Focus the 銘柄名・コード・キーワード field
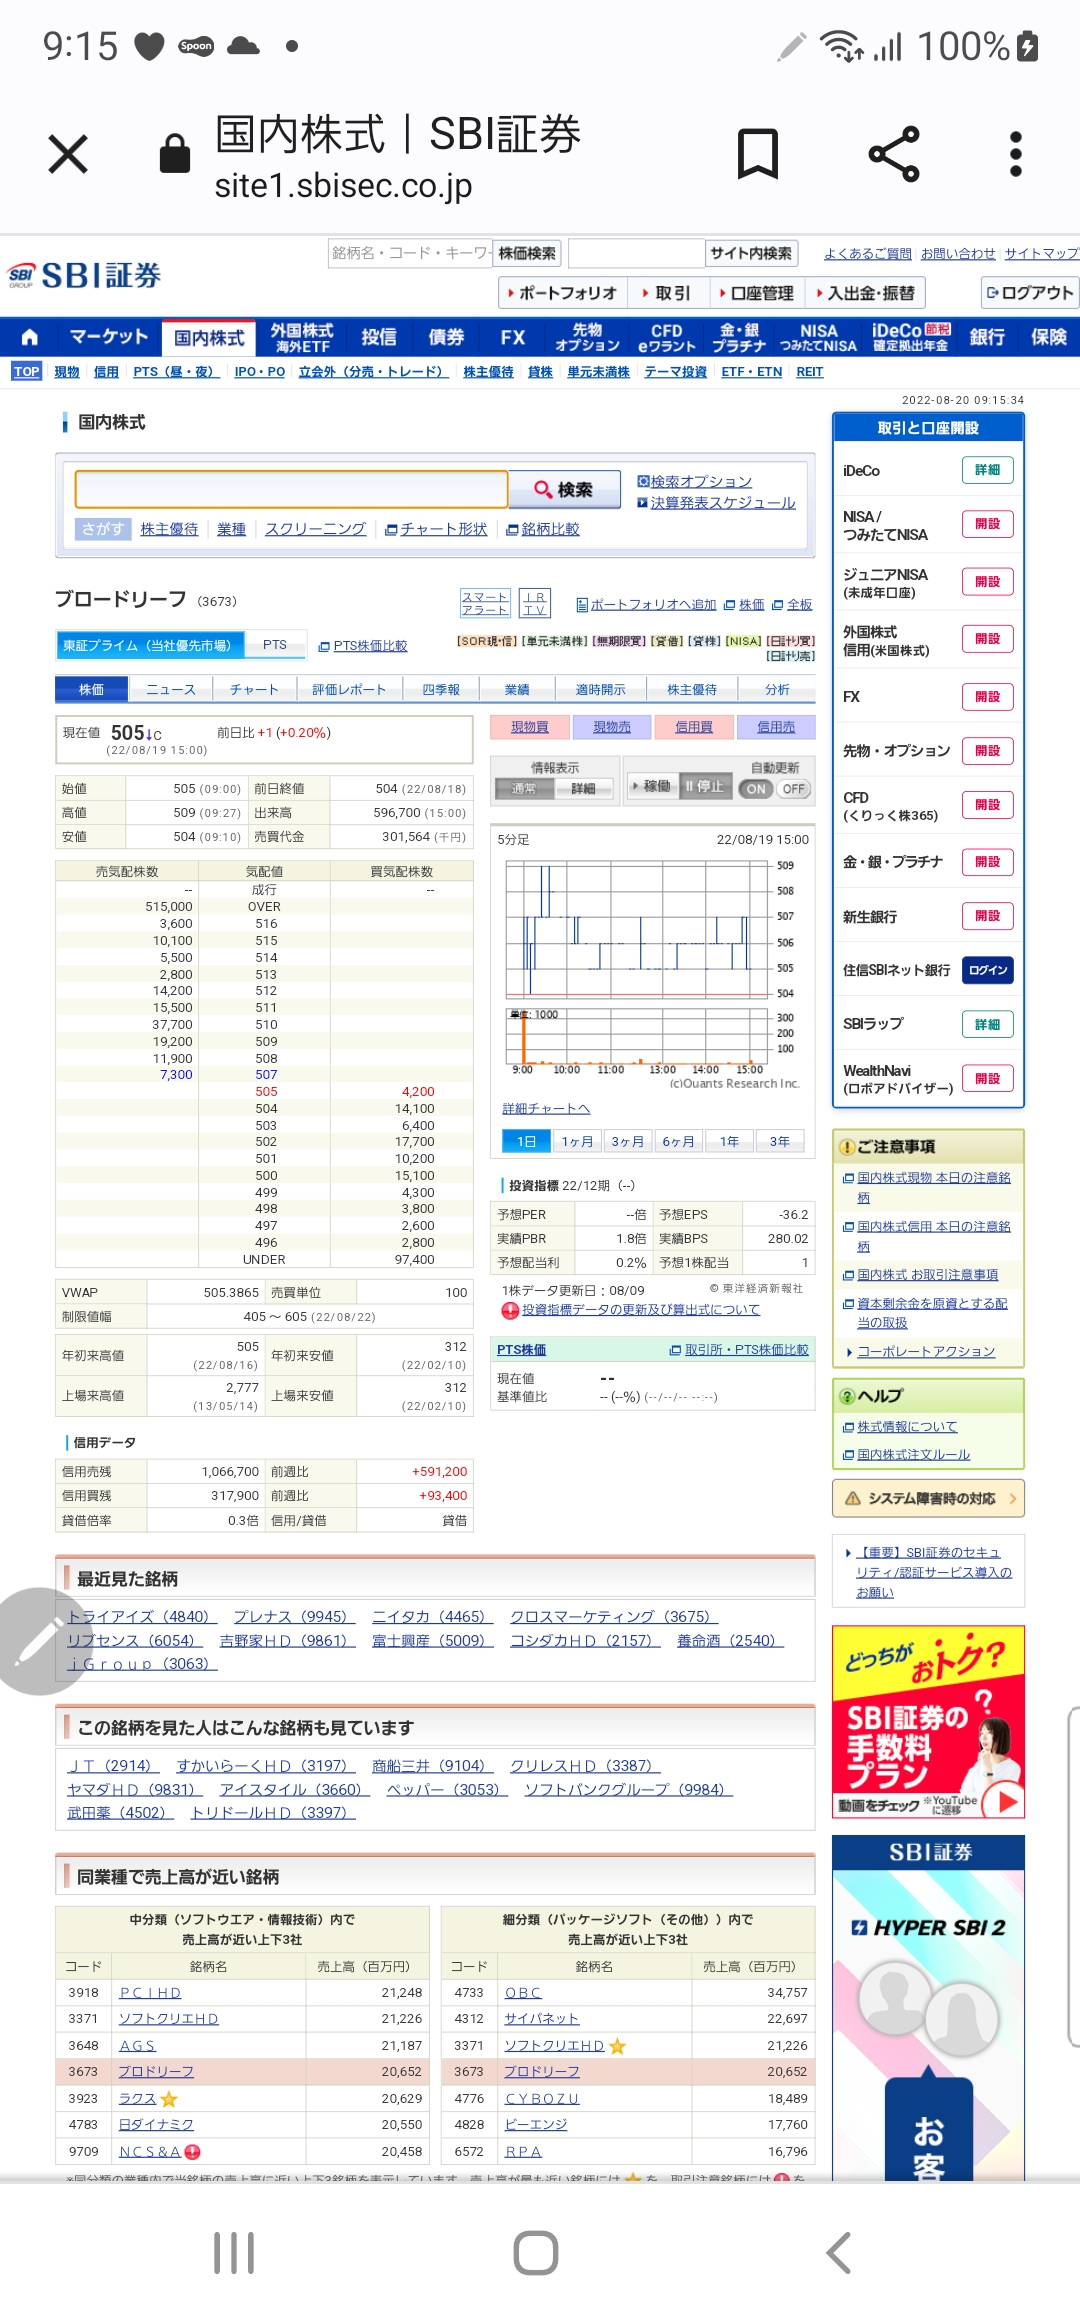Image resolution: width=1080 pixels, height=2316 pixels. 410,254
